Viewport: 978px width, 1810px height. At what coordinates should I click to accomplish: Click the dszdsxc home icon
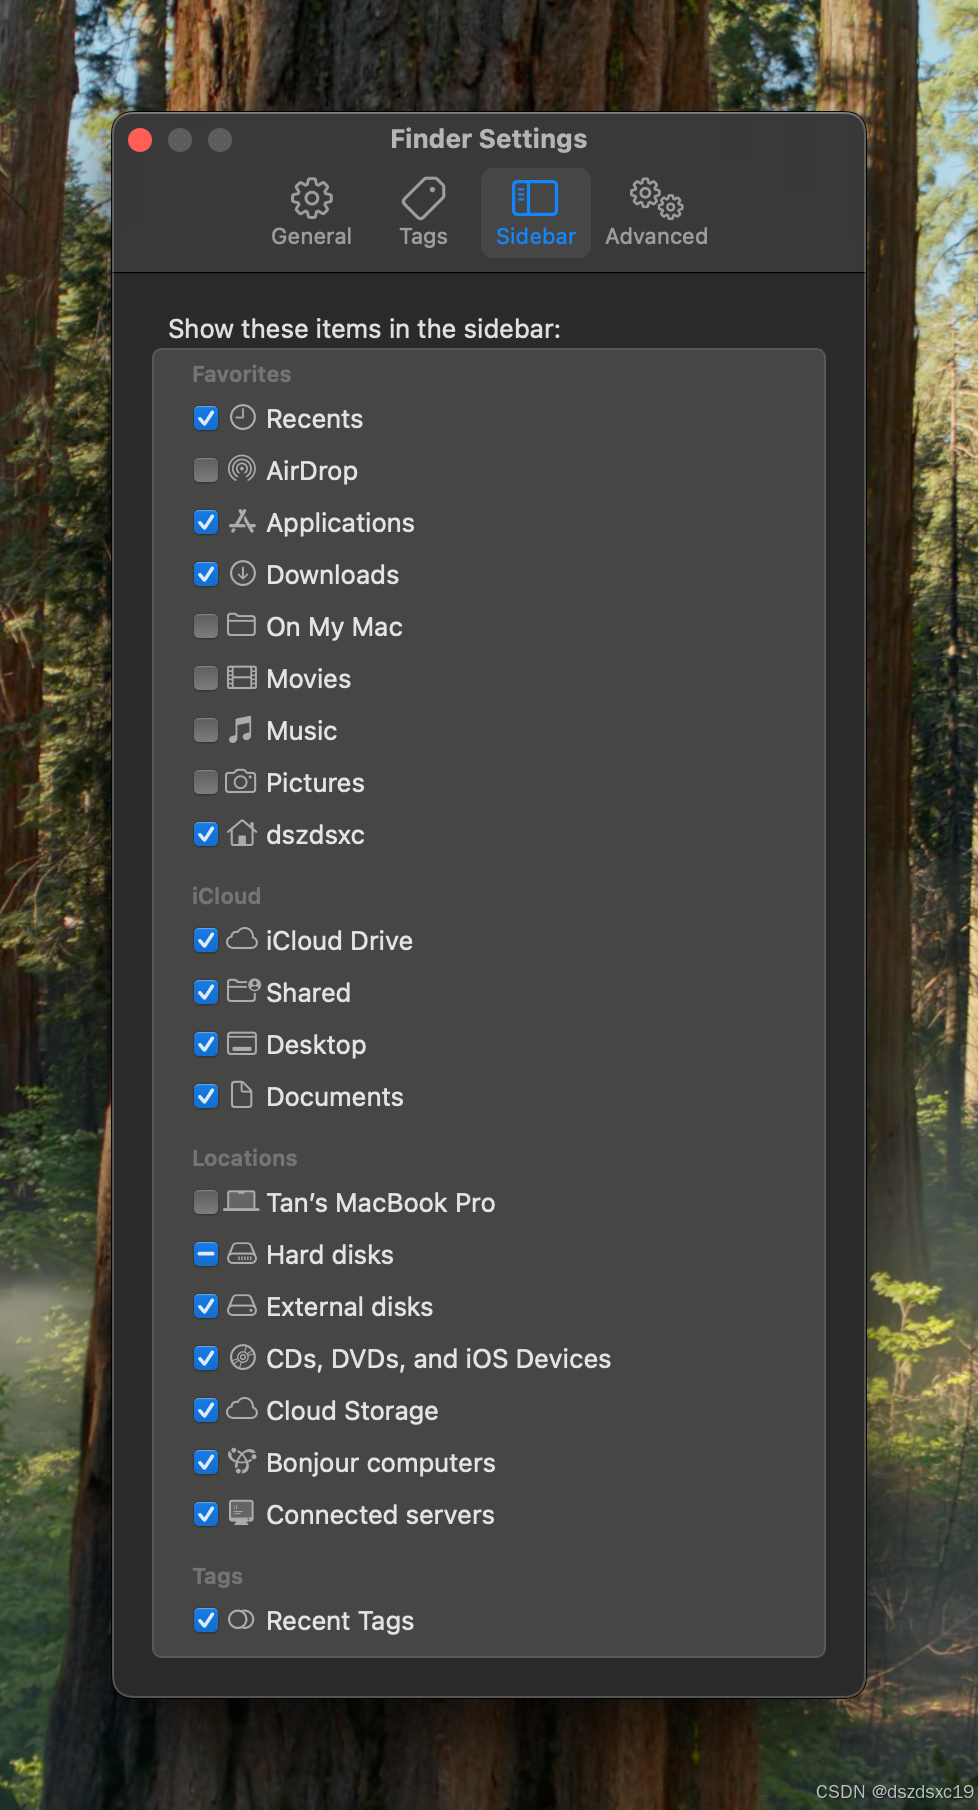[242, 833]
